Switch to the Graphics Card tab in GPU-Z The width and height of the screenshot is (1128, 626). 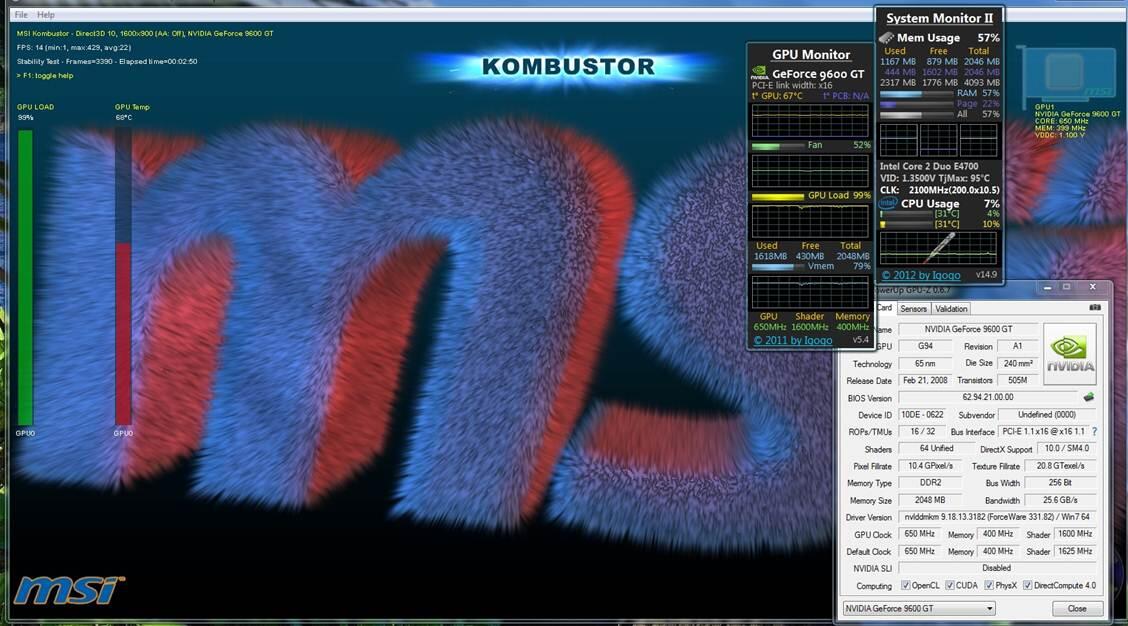pos(884,308)
